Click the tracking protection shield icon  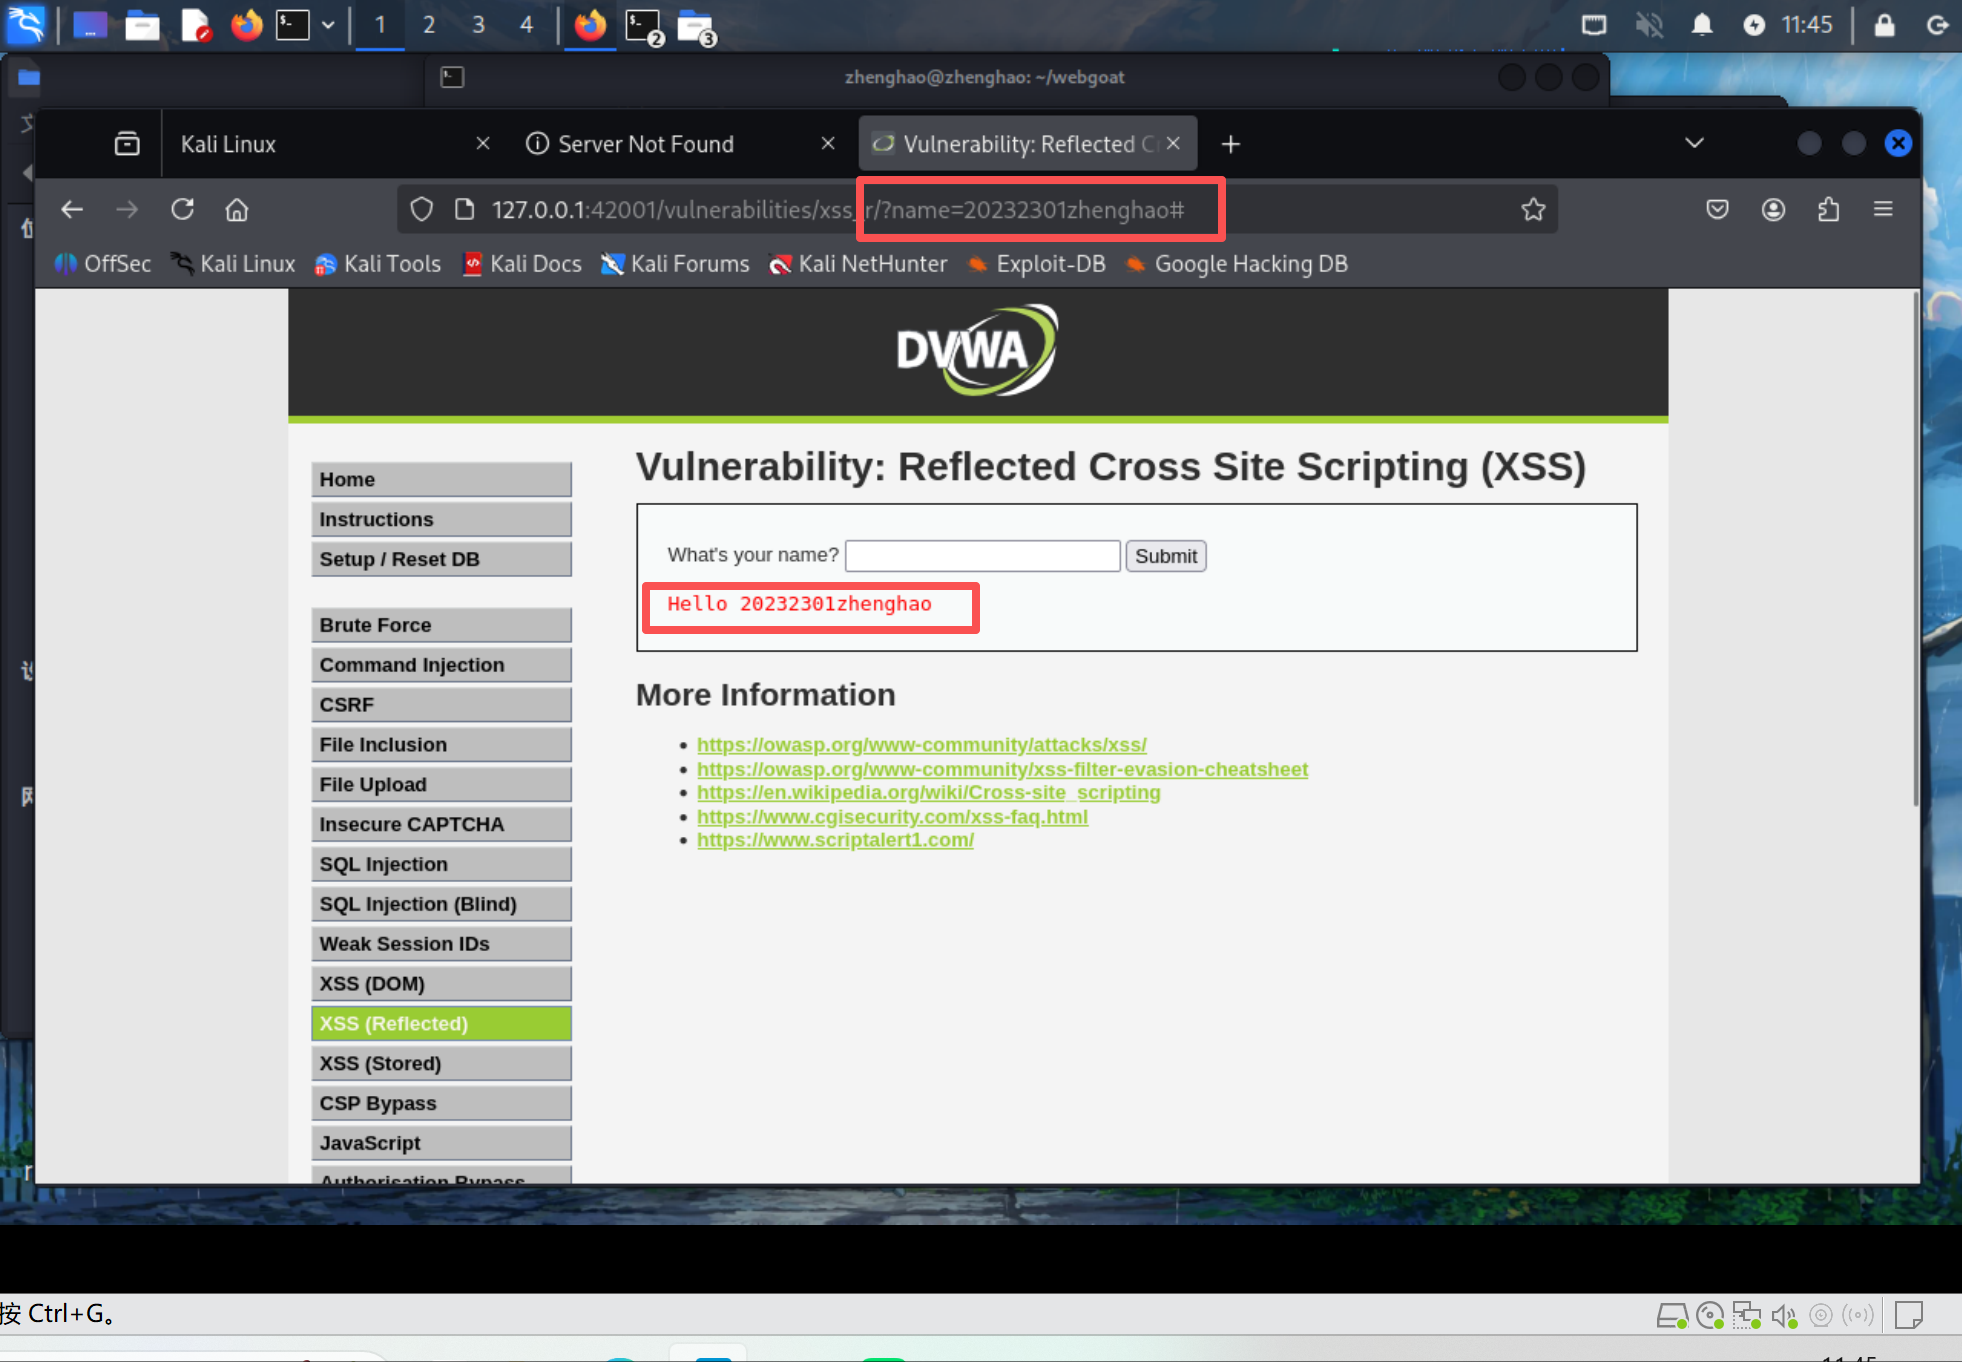click(422, 209)
